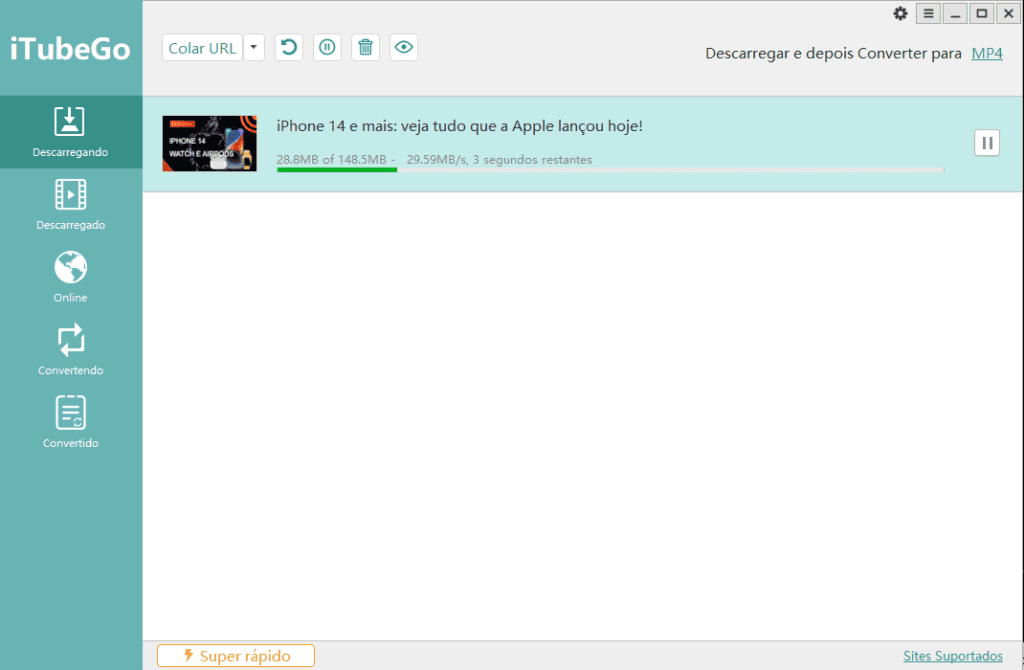Pause the iPhone 14 video download
This screenshot has width=1024, height=670.
pyautogui.click(x=986, y=143)
